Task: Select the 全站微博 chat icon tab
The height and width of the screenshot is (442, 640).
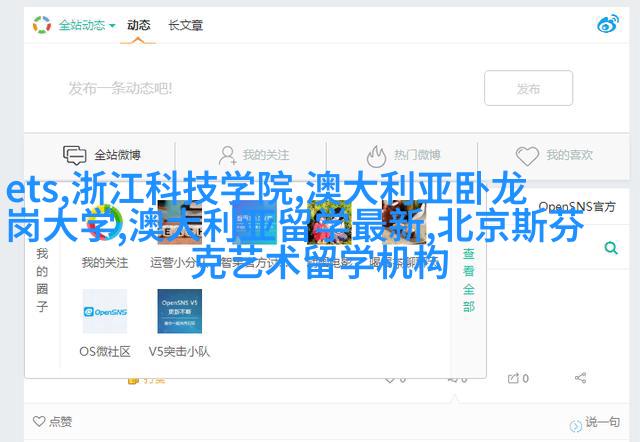Action: [x=101, y=155]
